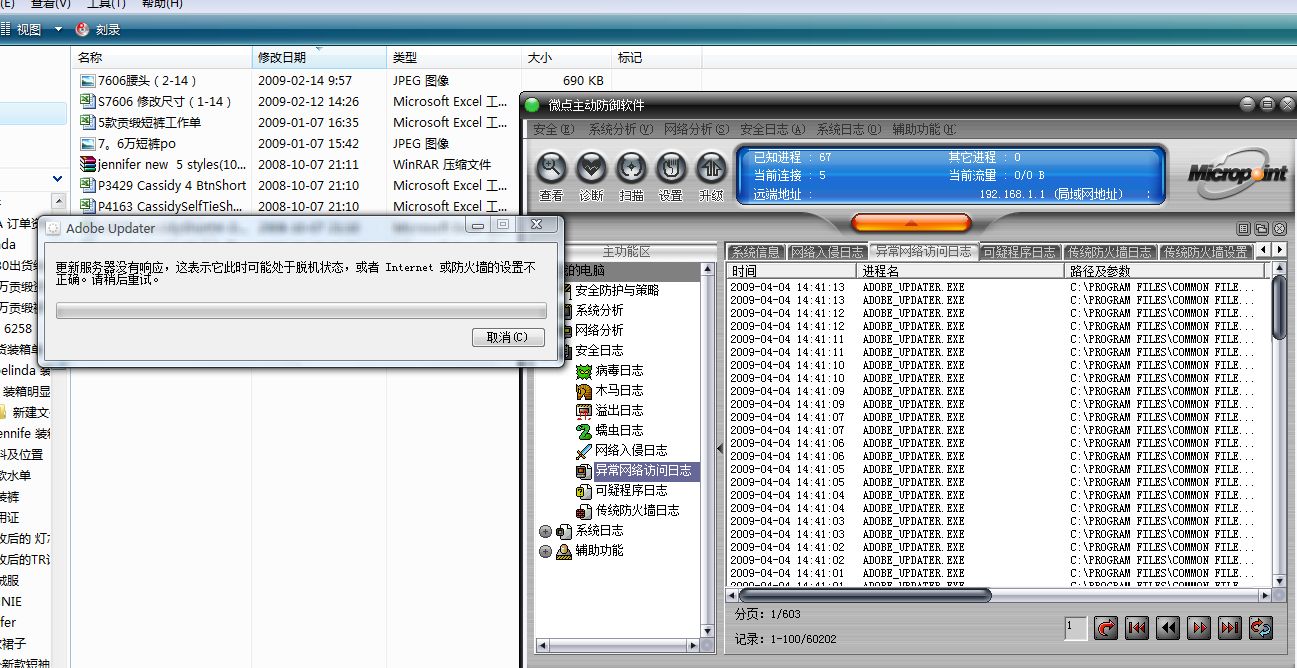The height and width of the screenshot is (668, 1297).
Task: Expand the 辅助功能 tree node
Action: (x=545, y=551)
